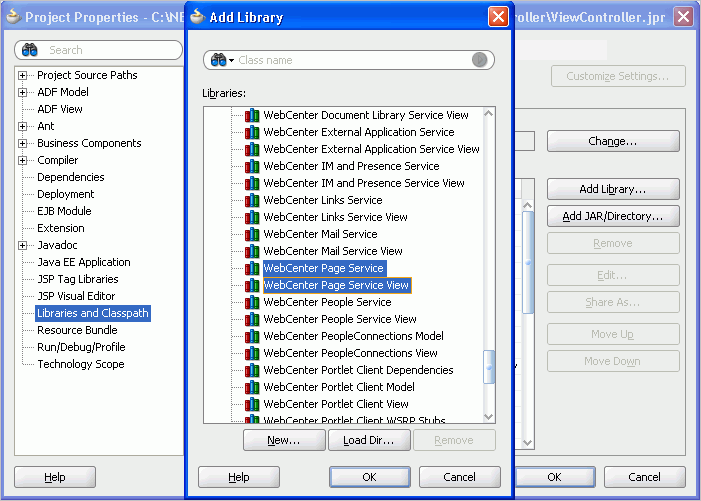Close the Add Library dialog window
This screenshot has width=701, height=501.
pyautogui.click(x=498, y=17)
